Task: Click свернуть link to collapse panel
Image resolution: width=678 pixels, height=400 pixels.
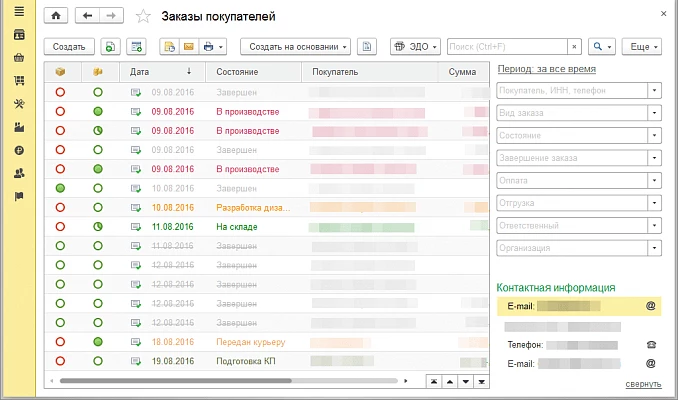Action: pyautogui.click(x=643, y=384)
